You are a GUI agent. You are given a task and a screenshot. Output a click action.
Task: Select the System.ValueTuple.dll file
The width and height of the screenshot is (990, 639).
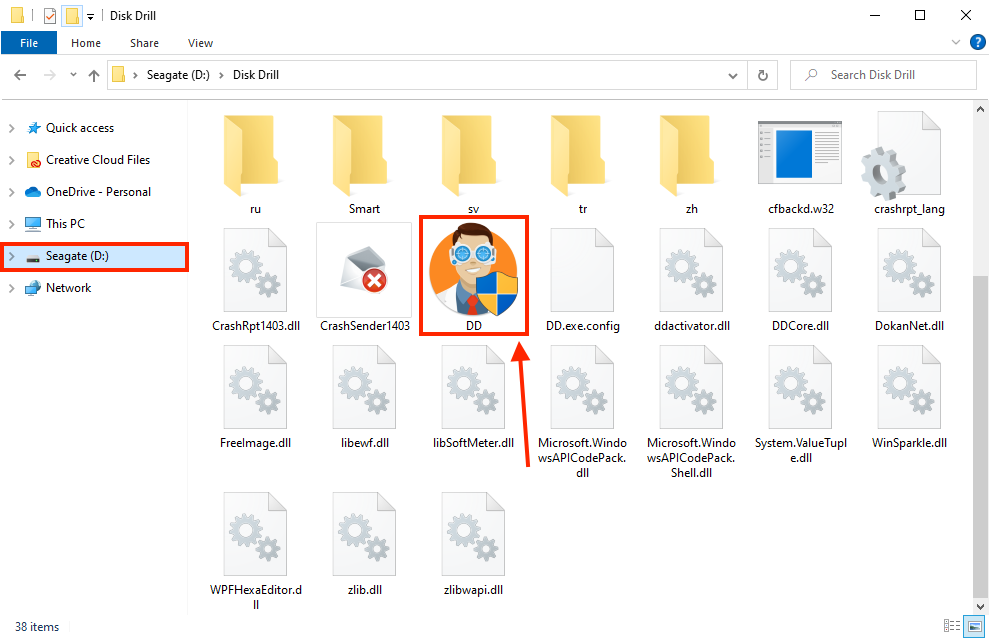coord(800,405)
